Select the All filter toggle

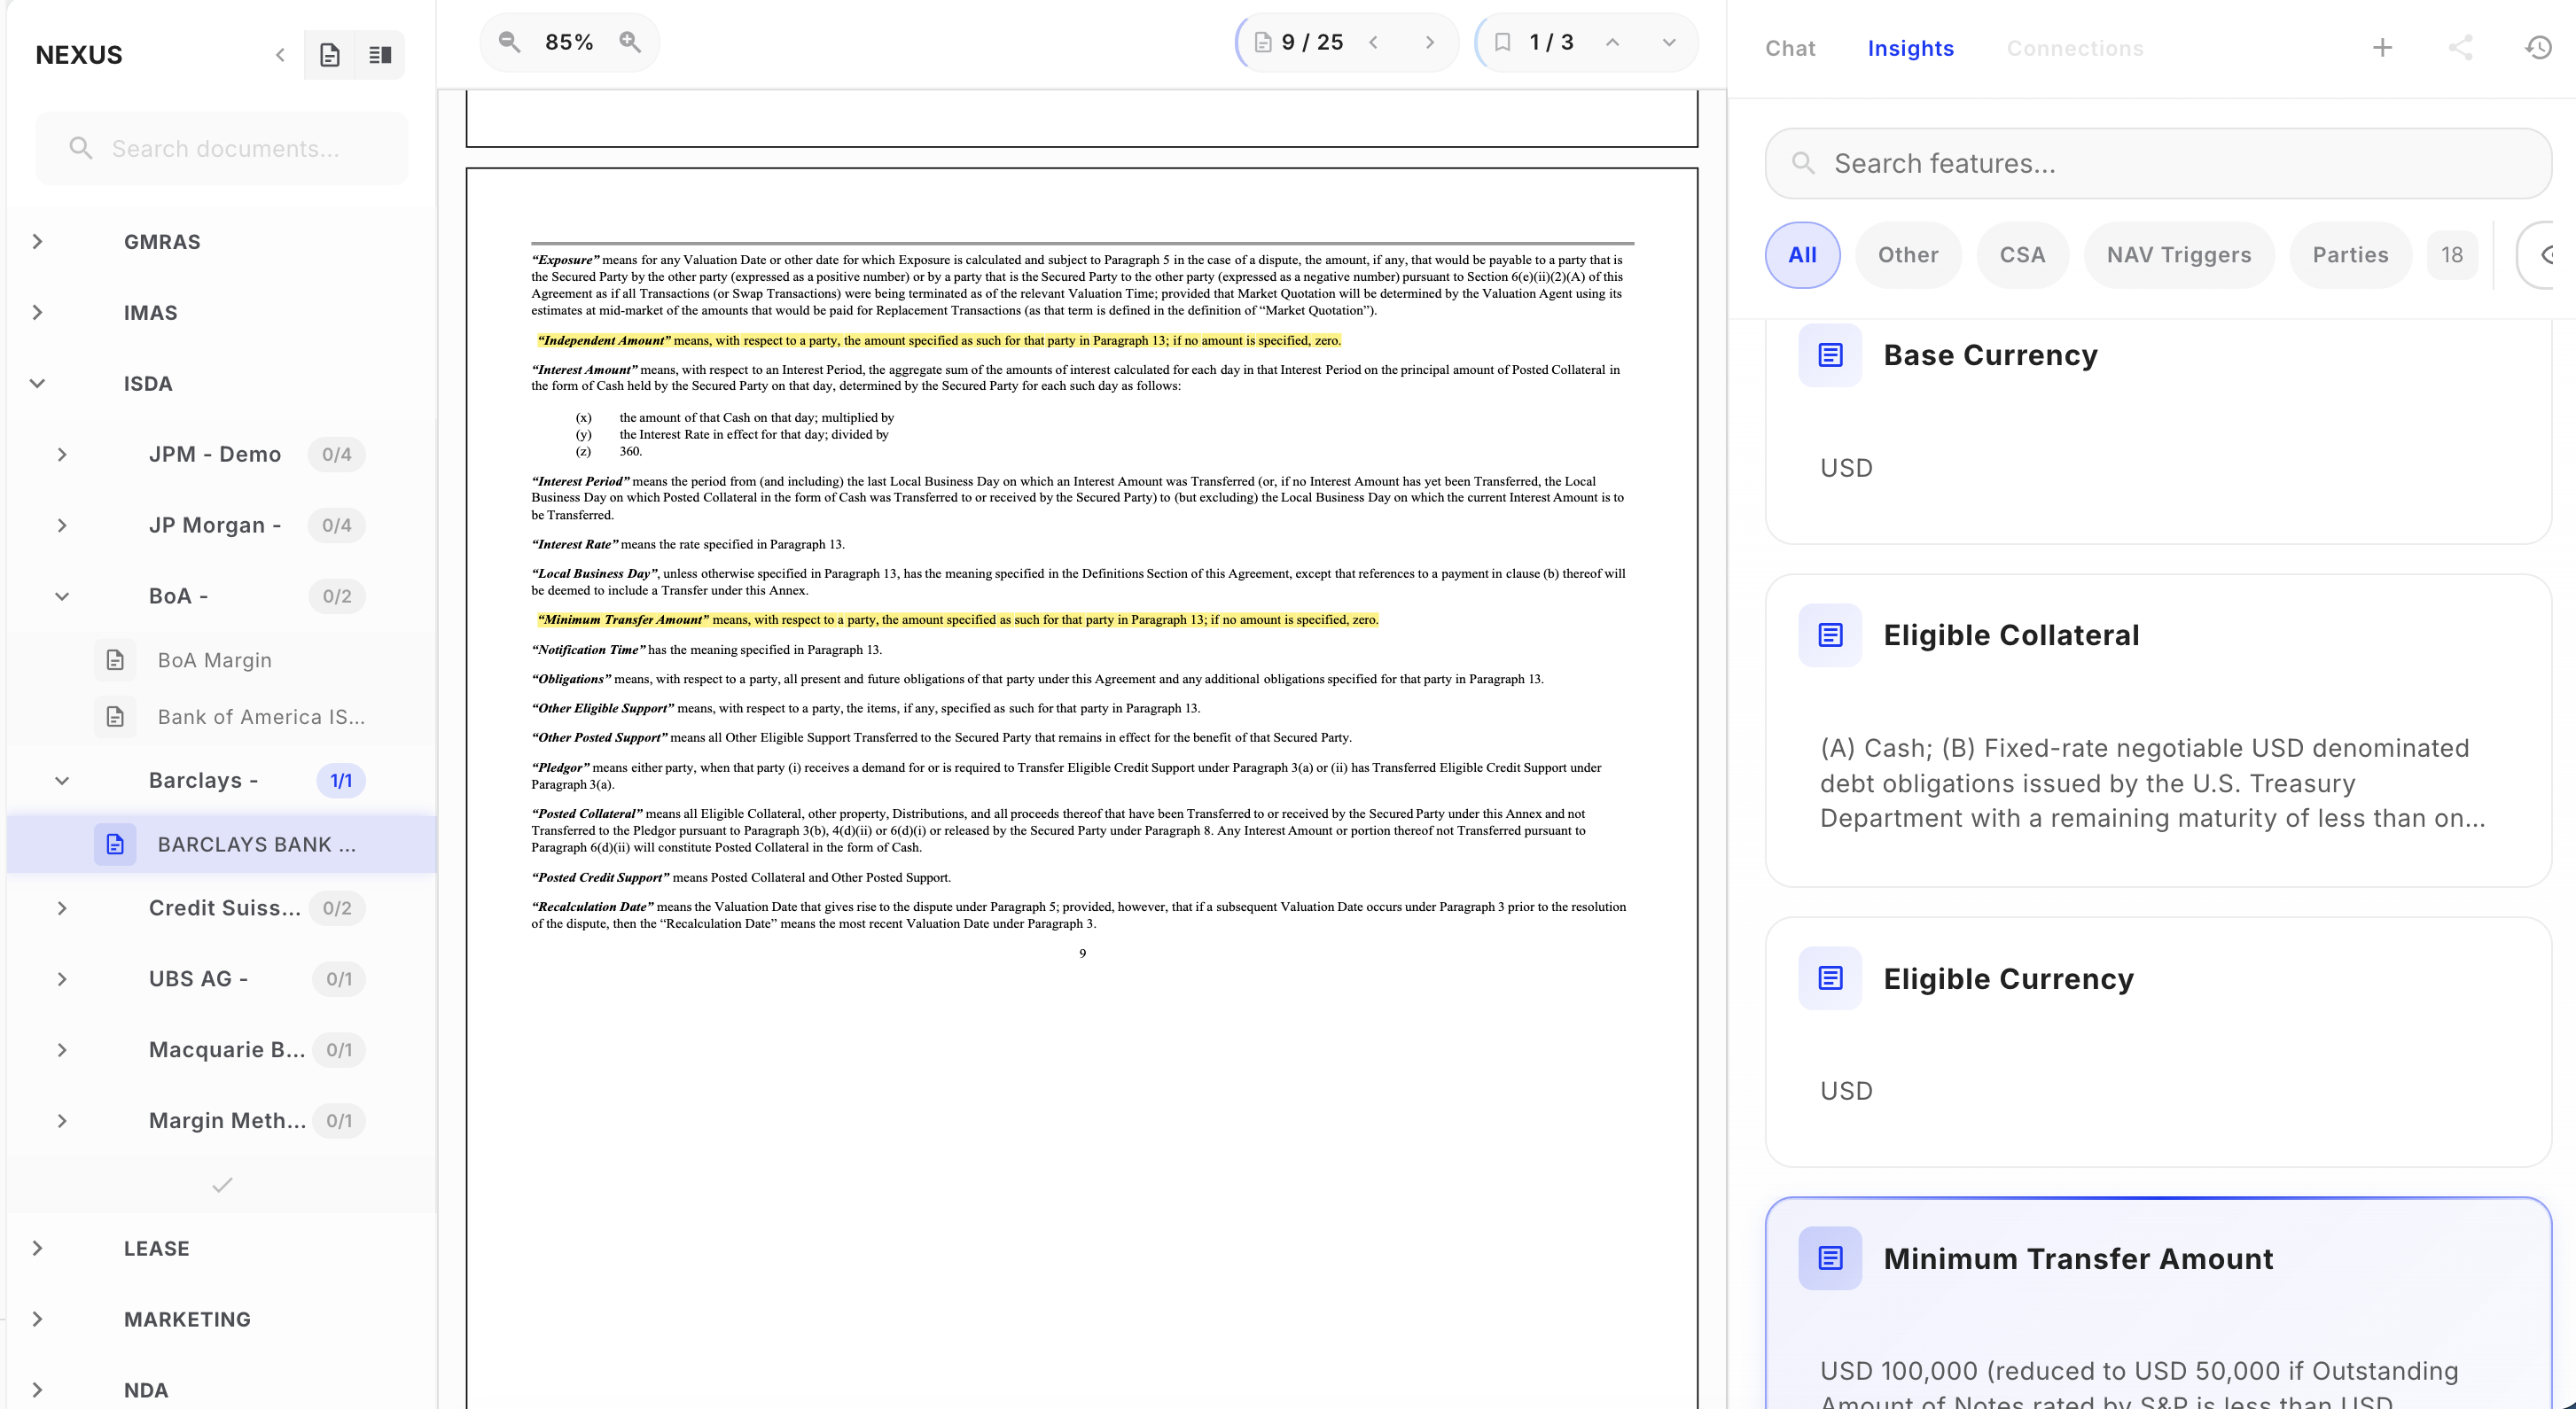coord(1802,255)
